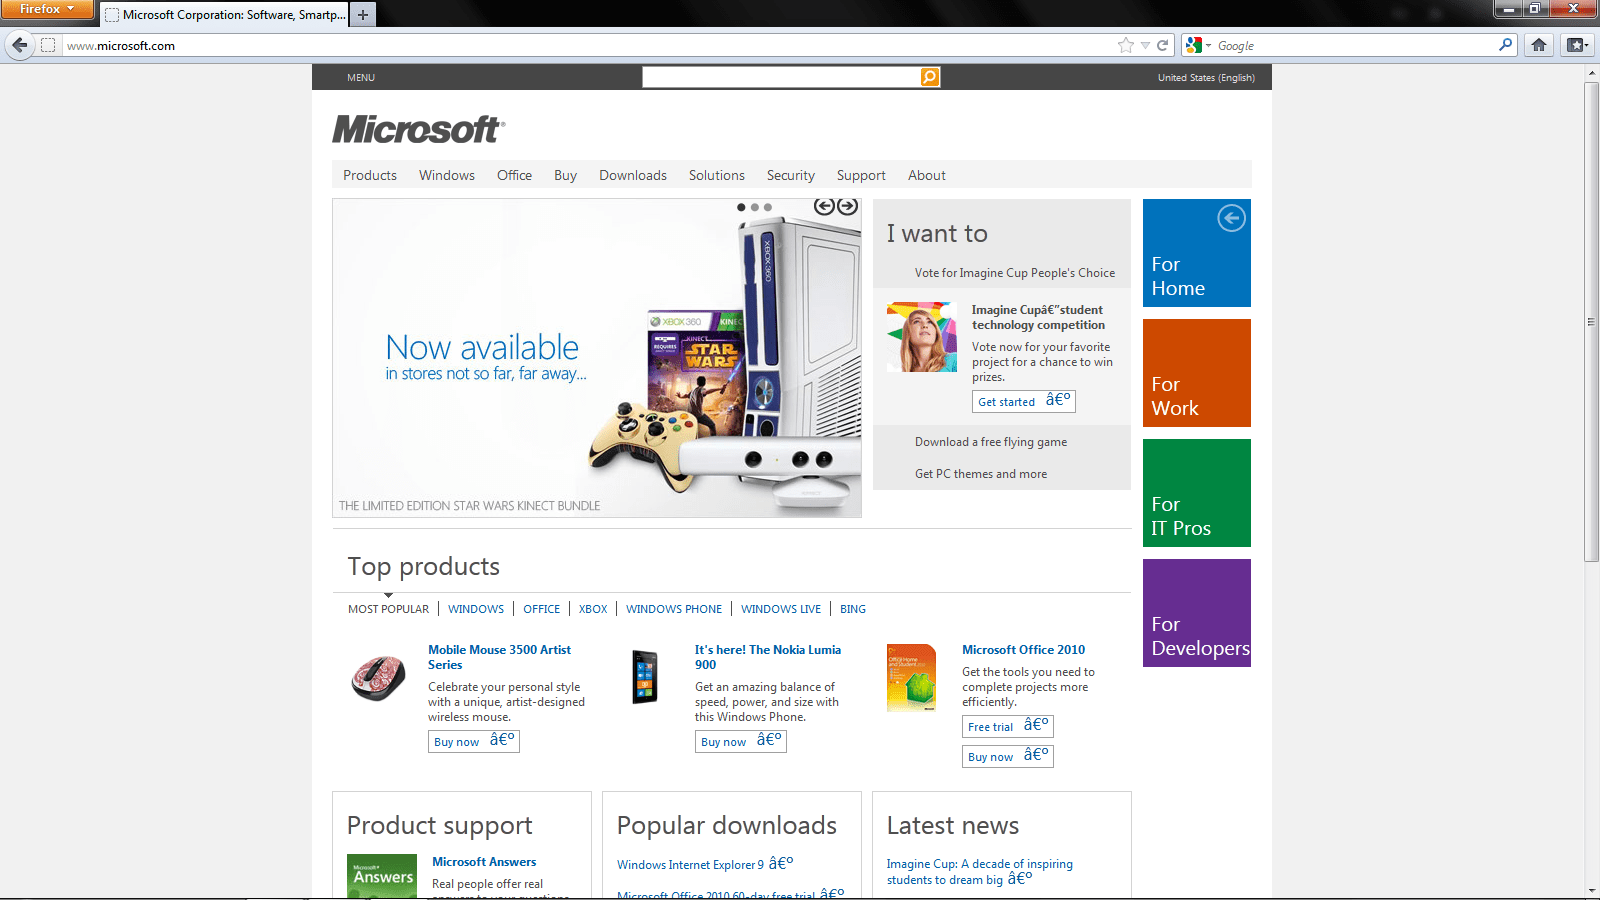1600x900 pixels.
Task: Click the Star Wars Kinect bundle banner
Action: (597, 358)
